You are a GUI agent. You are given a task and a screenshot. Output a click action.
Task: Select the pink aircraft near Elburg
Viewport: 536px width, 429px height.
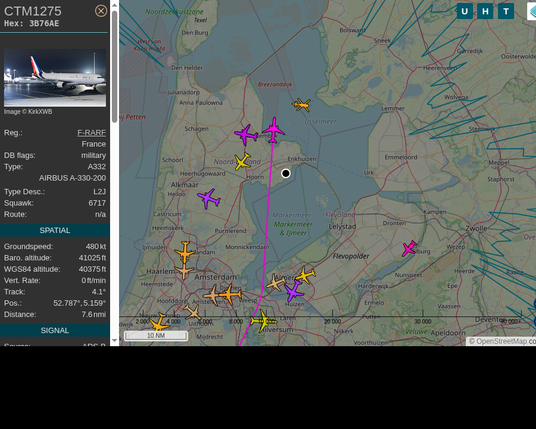409,248
